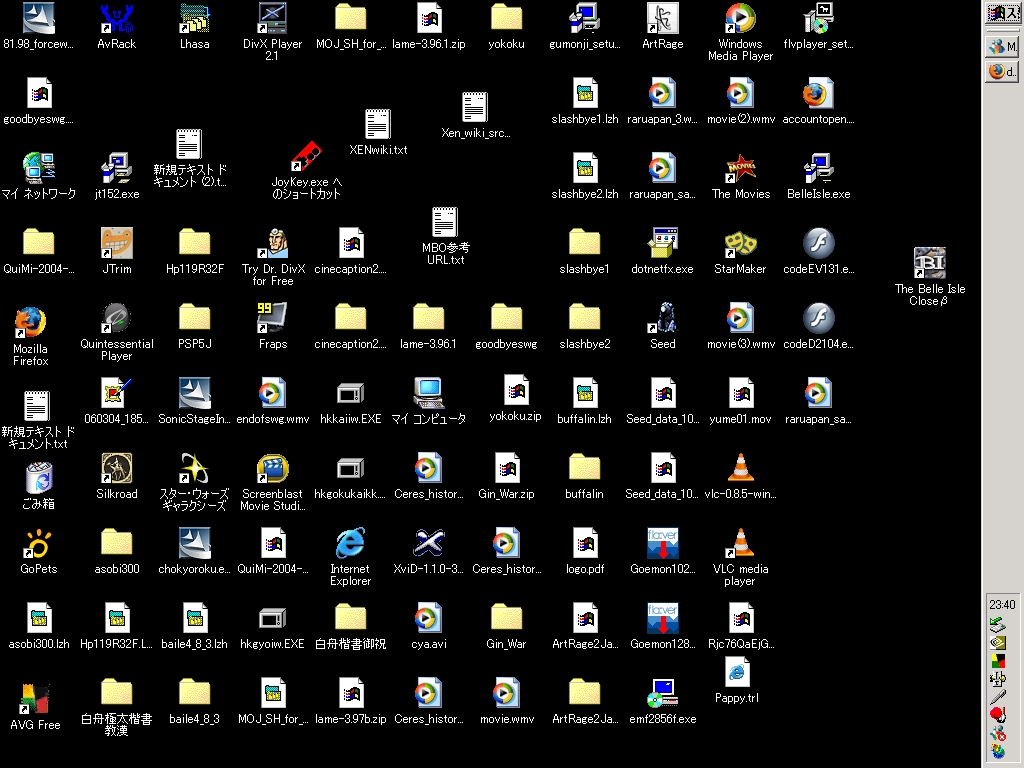Open The Belle Isle Close β icon
The width and height of the screenshot is (1024, 768).
tap(929, 277)
